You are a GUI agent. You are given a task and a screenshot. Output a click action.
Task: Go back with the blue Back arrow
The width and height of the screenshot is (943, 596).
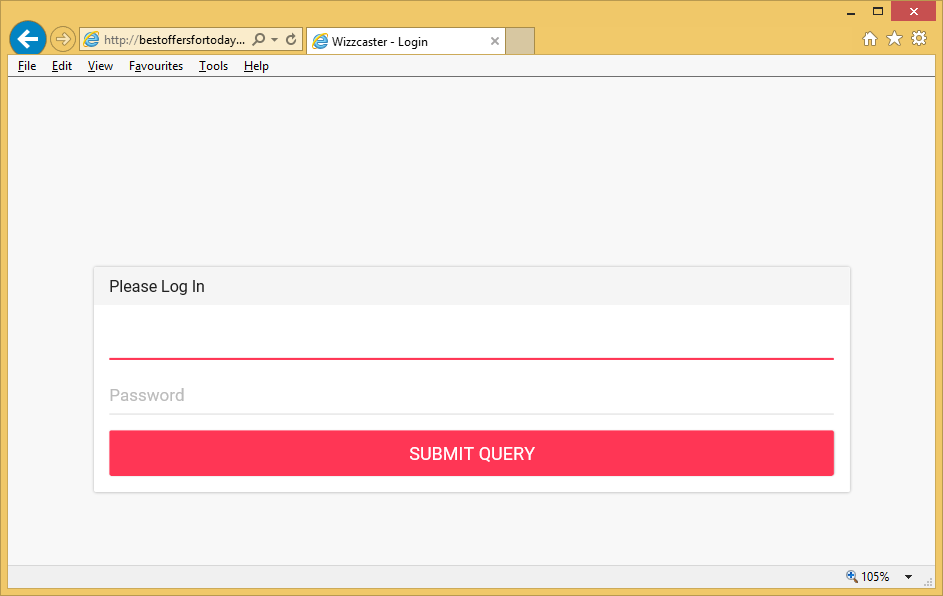click(x=28, y=39)
